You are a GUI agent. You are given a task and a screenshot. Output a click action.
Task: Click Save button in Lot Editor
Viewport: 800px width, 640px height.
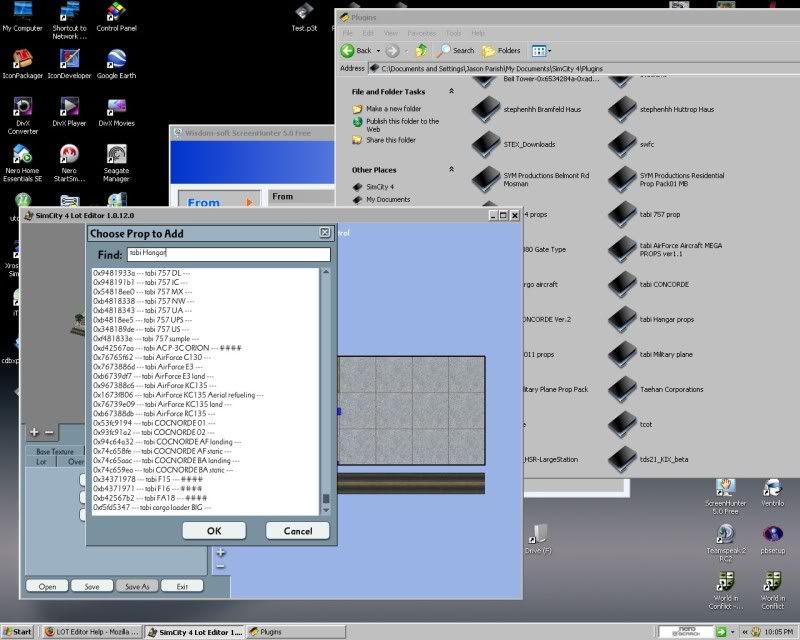coord(92,586)
